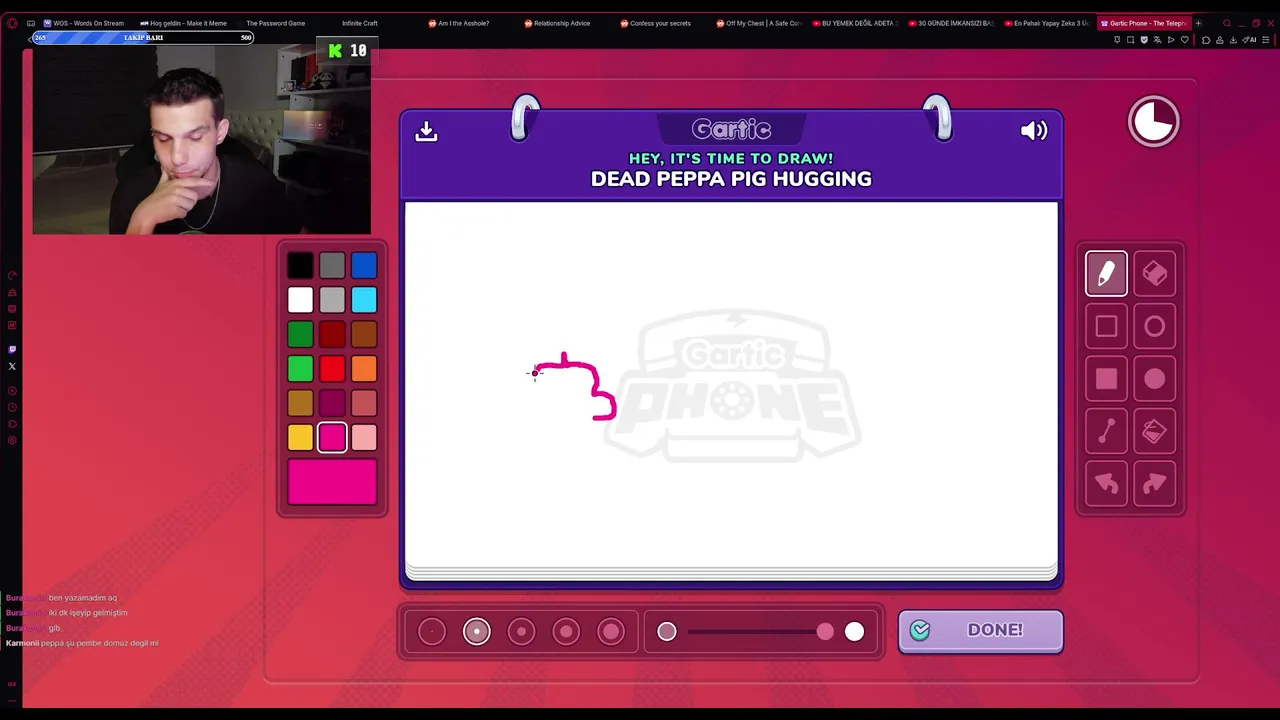
Task: Select the fourth brush size
Action: 566,631
